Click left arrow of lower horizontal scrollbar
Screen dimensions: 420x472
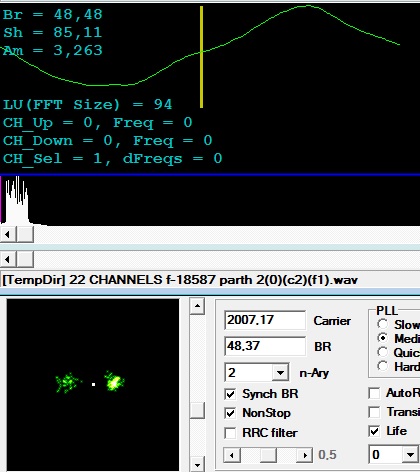click(7, 259)
